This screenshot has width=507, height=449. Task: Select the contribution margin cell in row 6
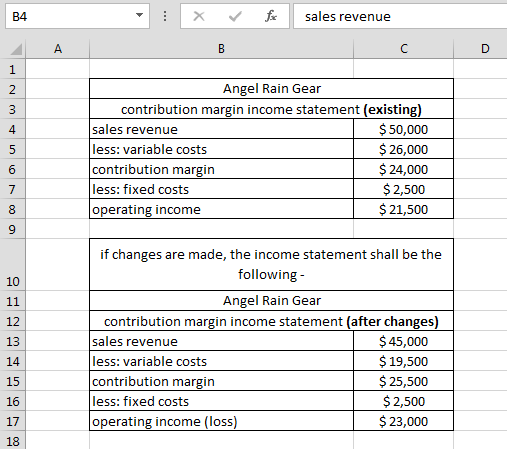point(221,169)
